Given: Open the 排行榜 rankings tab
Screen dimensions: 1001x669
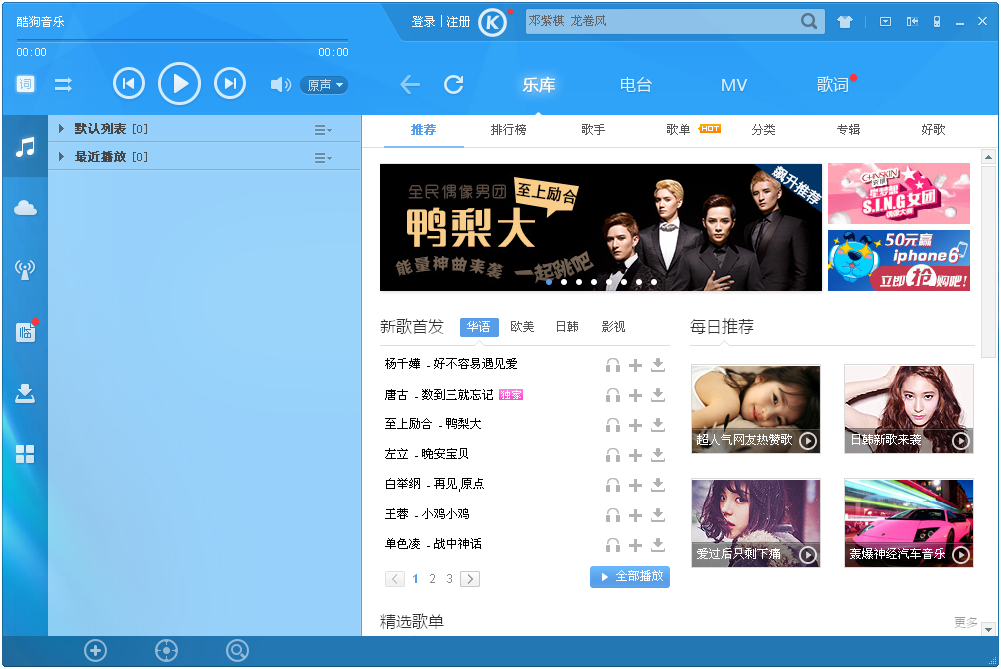Looking at the screenshot, I should point(508,130).
